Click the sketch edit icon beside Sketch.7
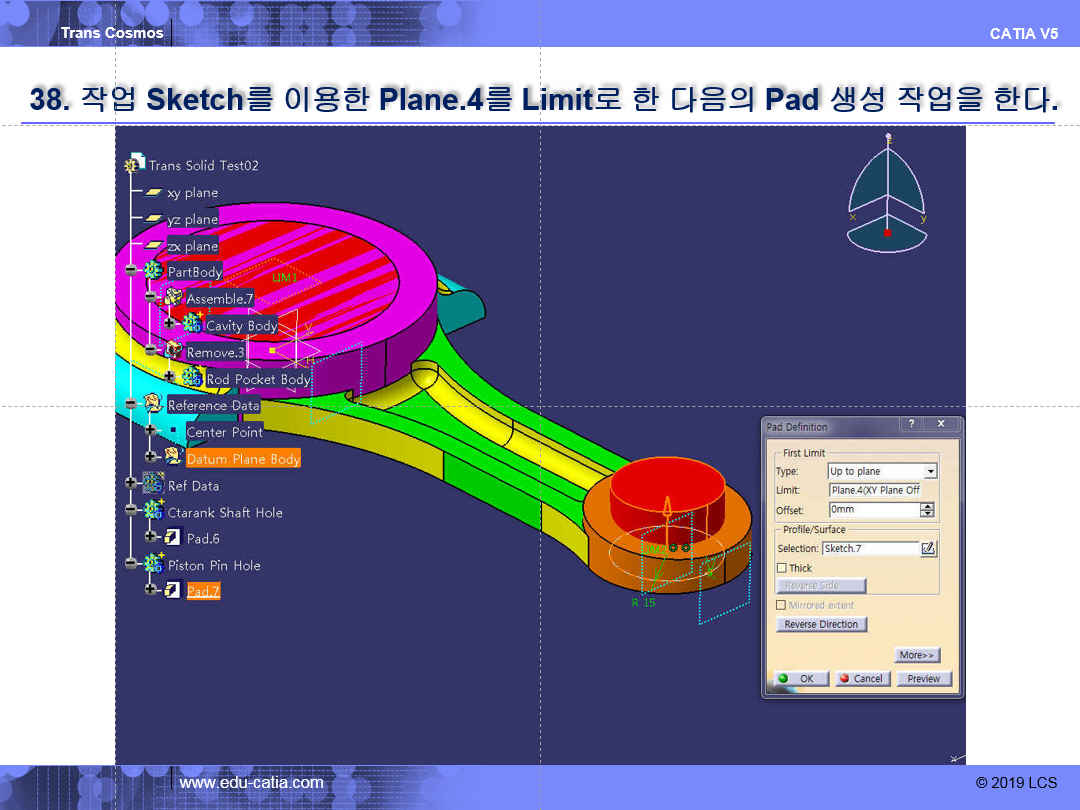Viewport: 1080px width, 810px height. [928, 548]
